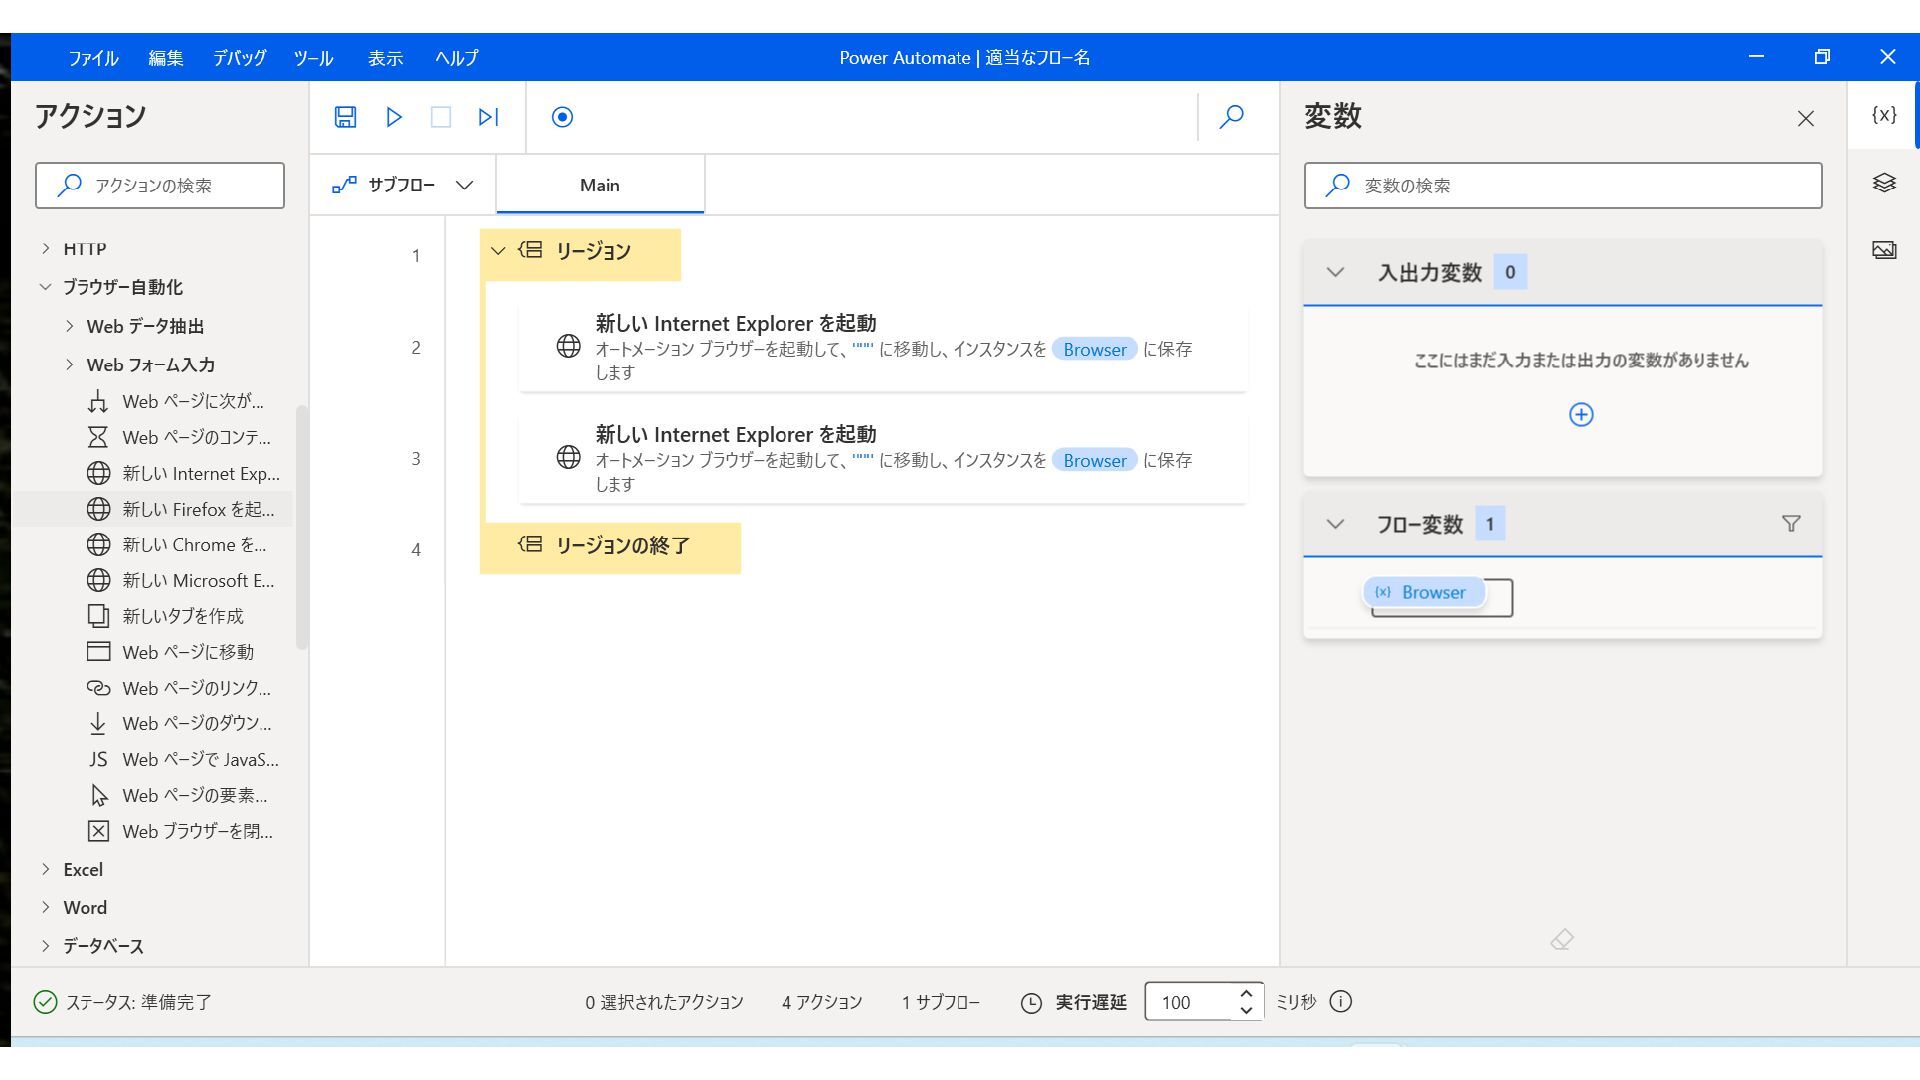Expand the Excel actions group
The width and height of the screenshot is (1920, 1080).
[x=45, y=870]
